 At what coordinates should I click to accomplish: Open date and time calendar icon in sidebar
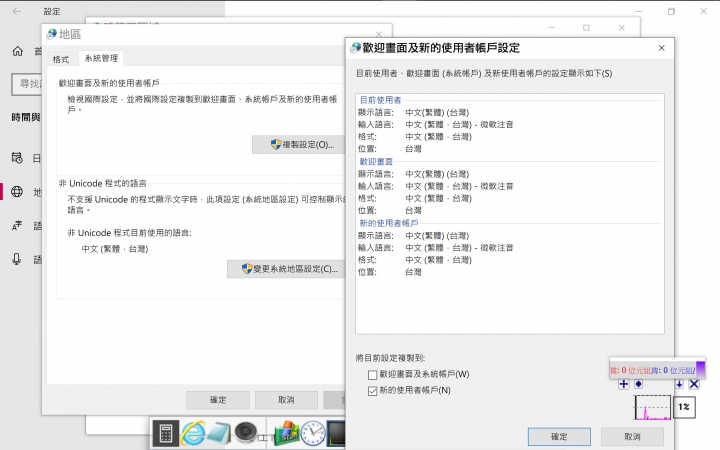17,158
